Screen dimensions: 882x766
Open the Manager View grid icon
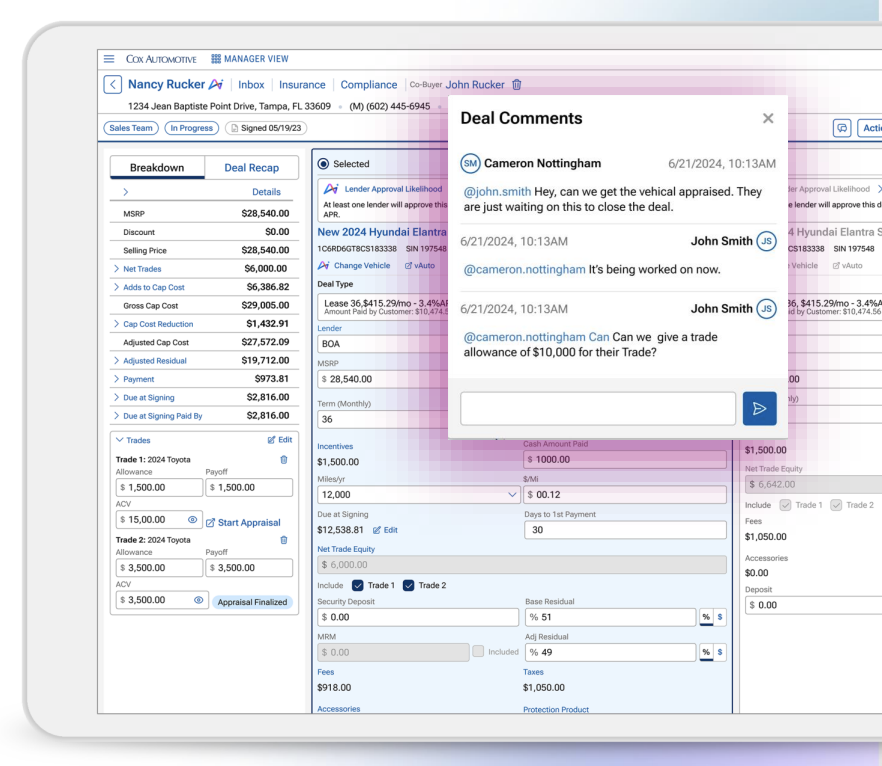point(215,58)
